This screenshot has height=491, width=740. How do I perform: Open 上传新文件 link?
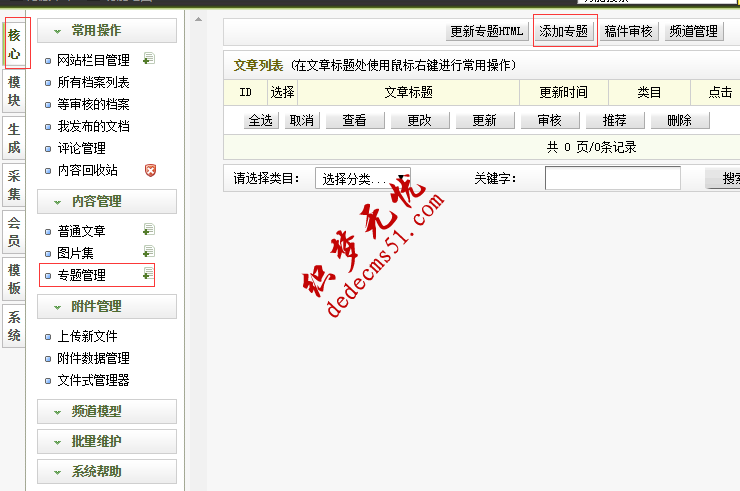click(x=87, y=336)
